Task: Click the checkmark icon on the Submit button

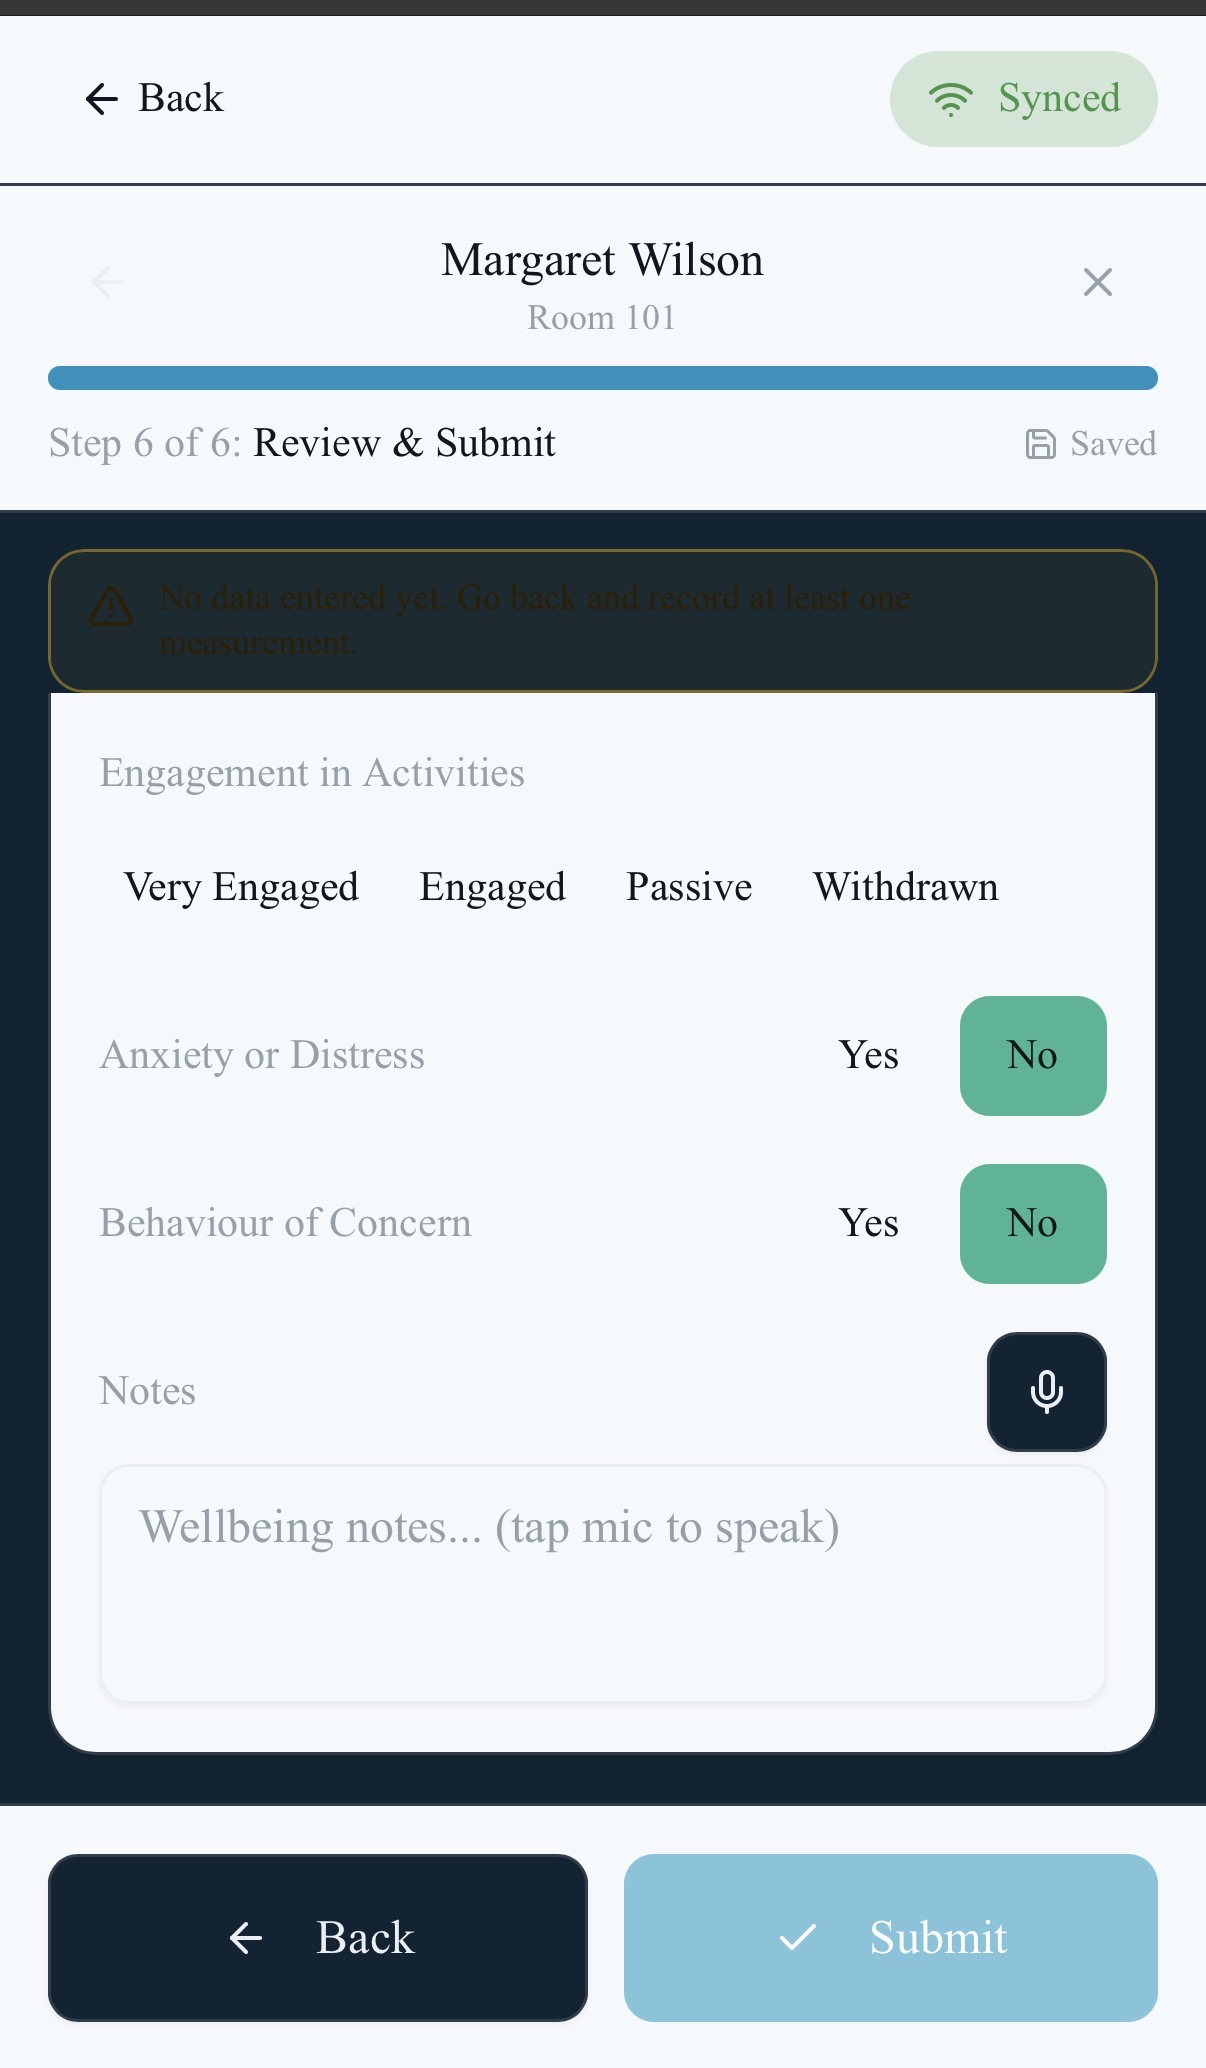Action: (796, 1937)
